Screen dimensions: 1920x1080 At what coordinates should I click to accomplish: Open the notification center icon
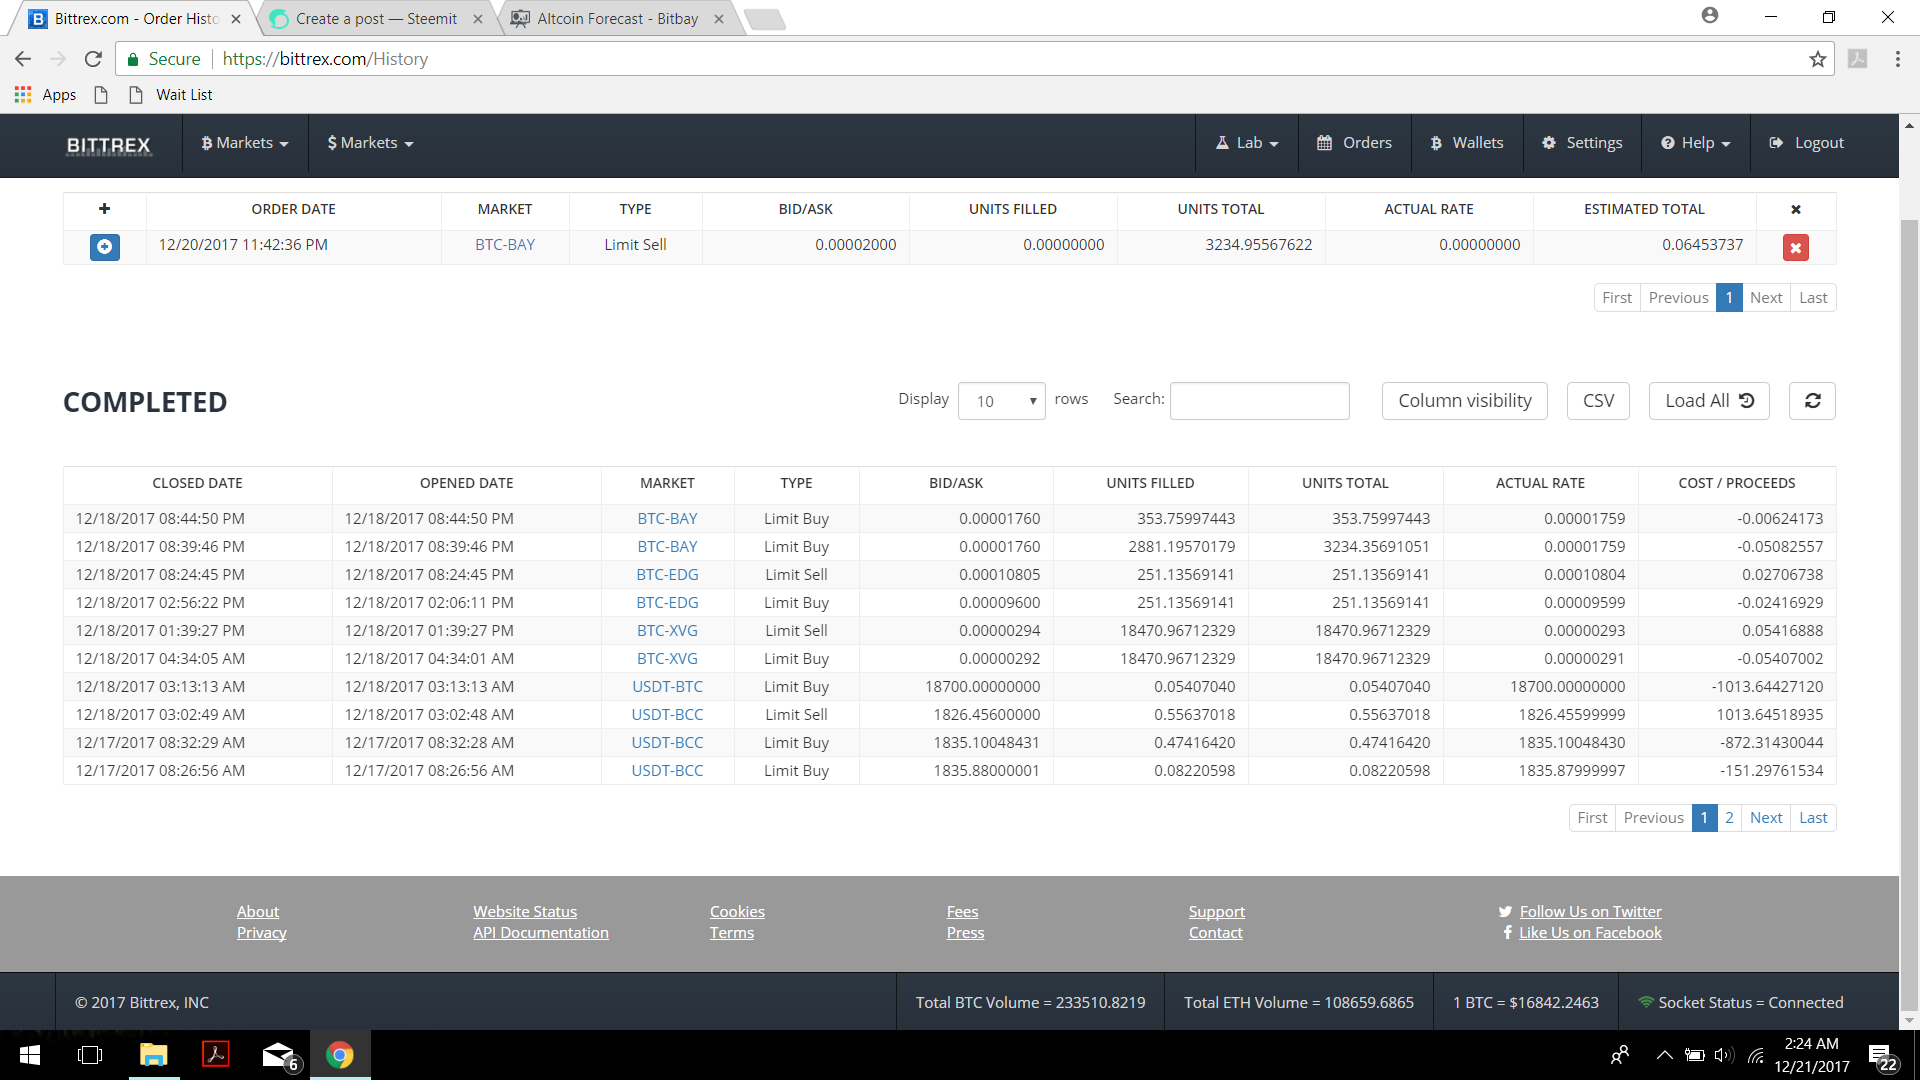click(1881, 1056)
